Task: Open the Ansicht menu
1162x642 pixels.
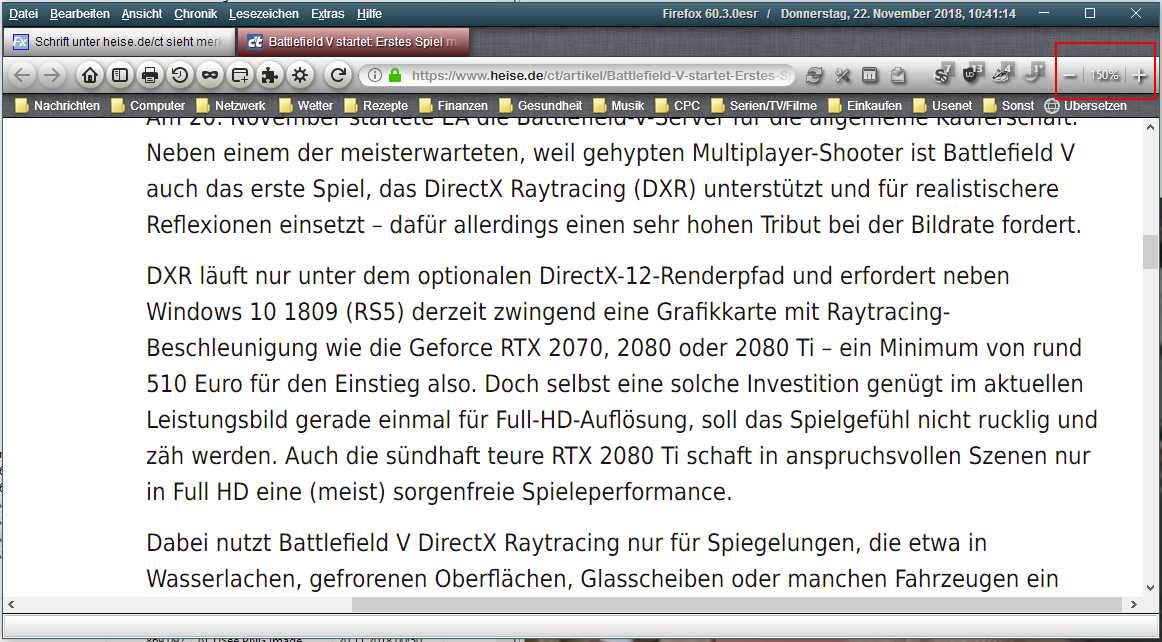Action: pos(142,14)
